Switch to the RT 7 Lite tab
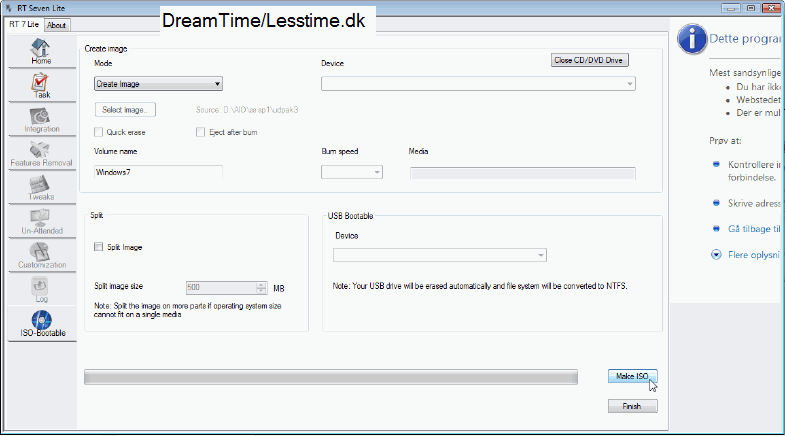Screen dimensions: 785x436 pyautogui.click(x=24, y=24)
